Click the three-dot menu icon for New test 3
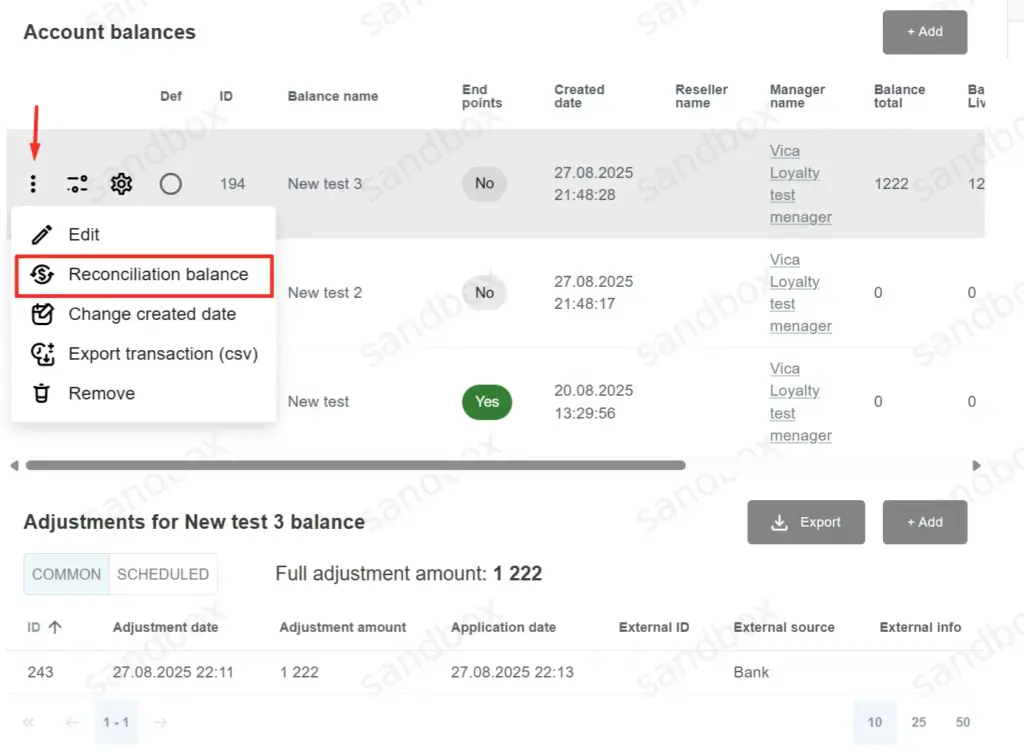The image size is (1024, 751). click(x=34, y=184)
